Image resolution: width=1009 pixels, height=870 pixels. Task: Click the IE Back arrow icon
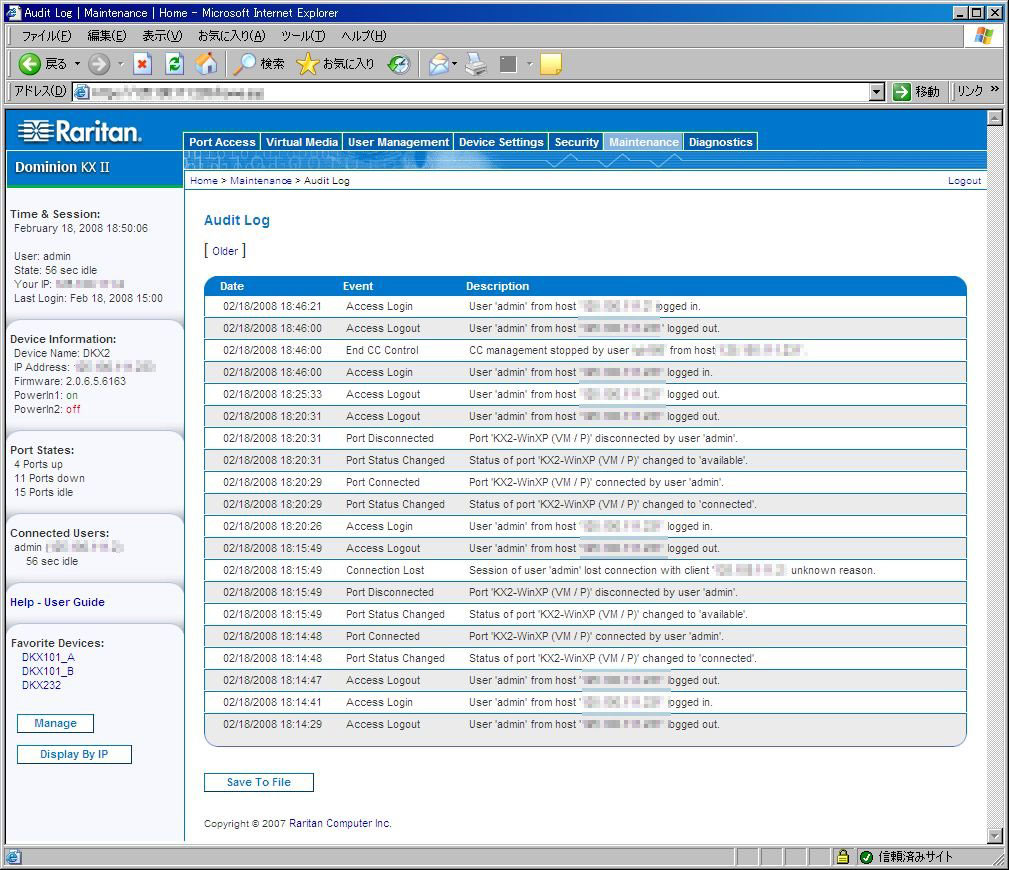pos(29,64)
